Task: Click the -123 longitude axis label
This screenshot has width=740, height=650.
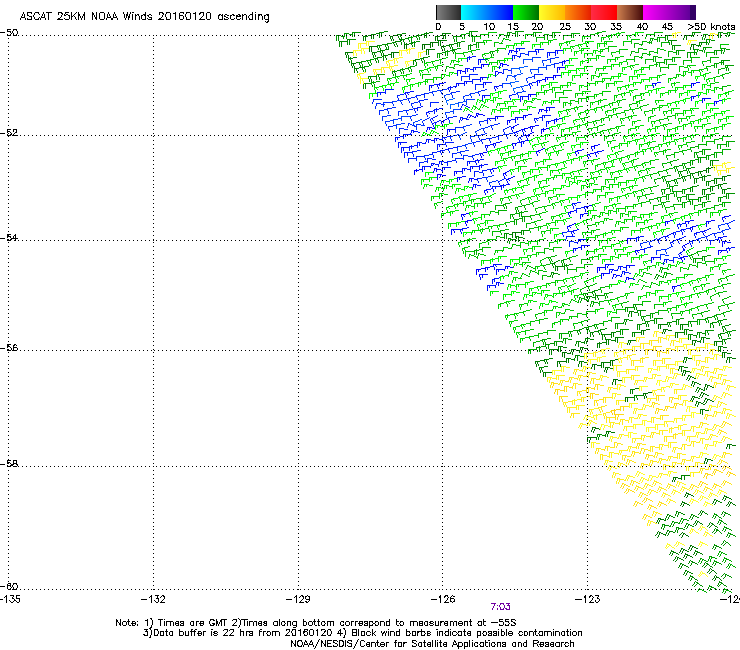Action: pos(588,599)
